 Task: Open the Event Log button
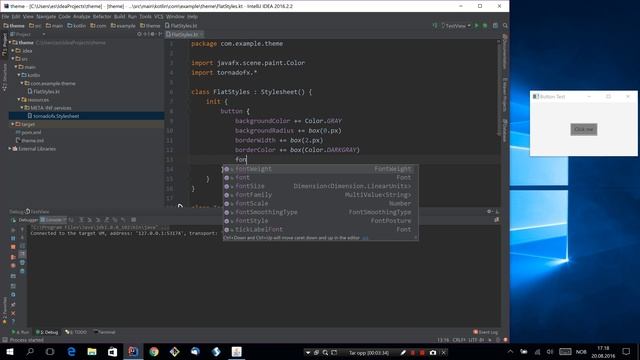[x=486, y=332]
